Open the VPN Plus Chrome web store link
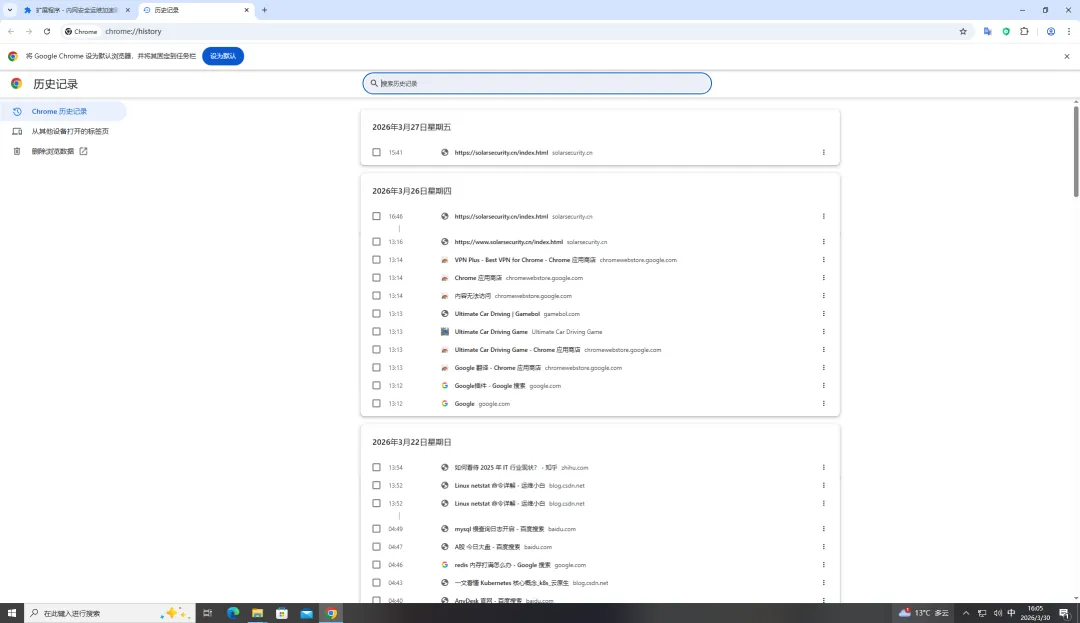Screen dimensions: 1080x623 (x=525, y=260)
